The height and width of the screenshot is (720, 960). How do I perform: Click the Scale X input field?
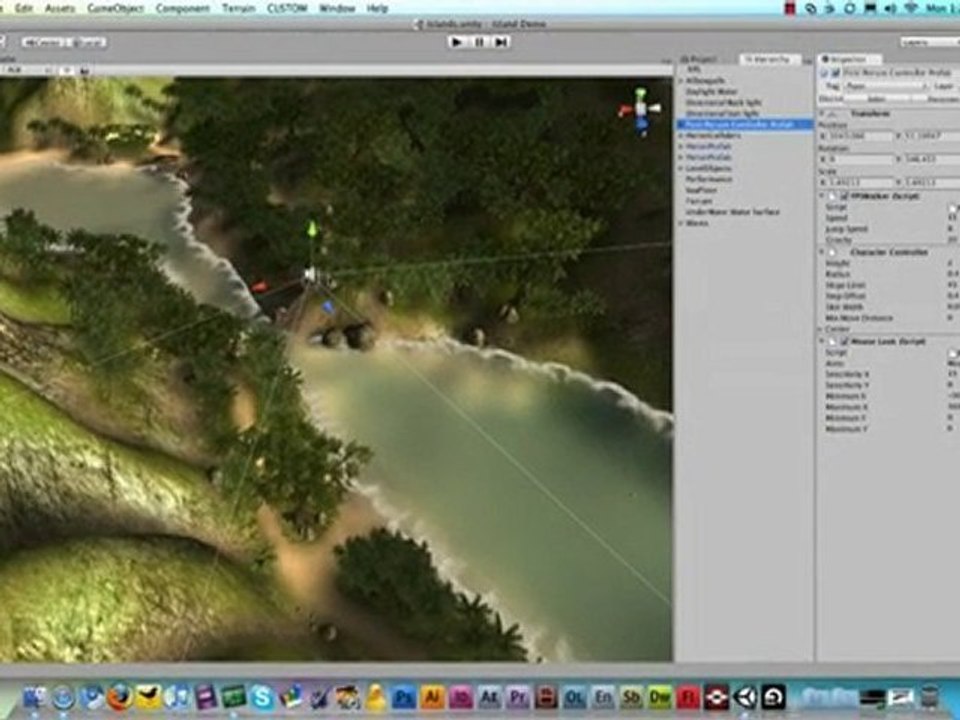[860, 182]
